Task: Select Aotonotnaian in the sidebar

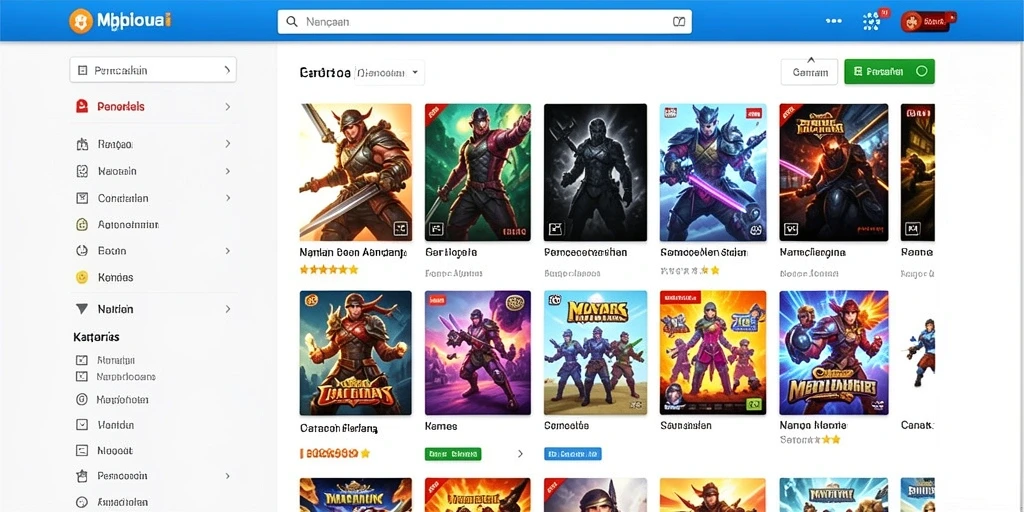Action: click(x=128, y=225)
